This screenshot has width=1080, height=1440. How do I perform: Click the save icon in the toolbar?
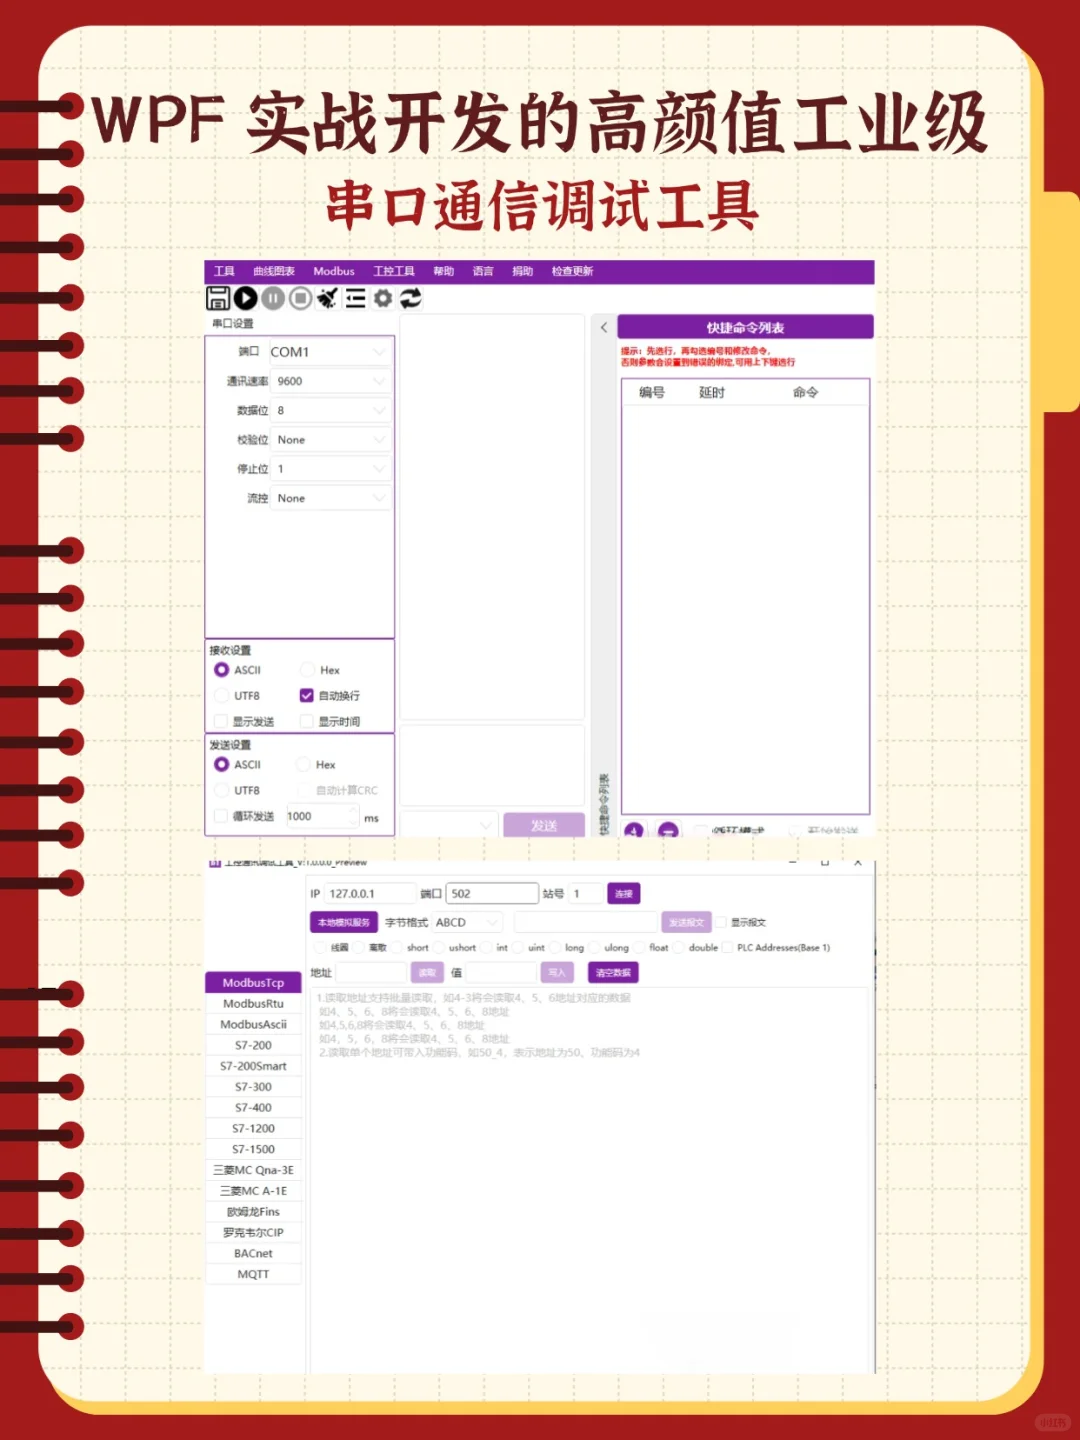click(x=218, y=297)
